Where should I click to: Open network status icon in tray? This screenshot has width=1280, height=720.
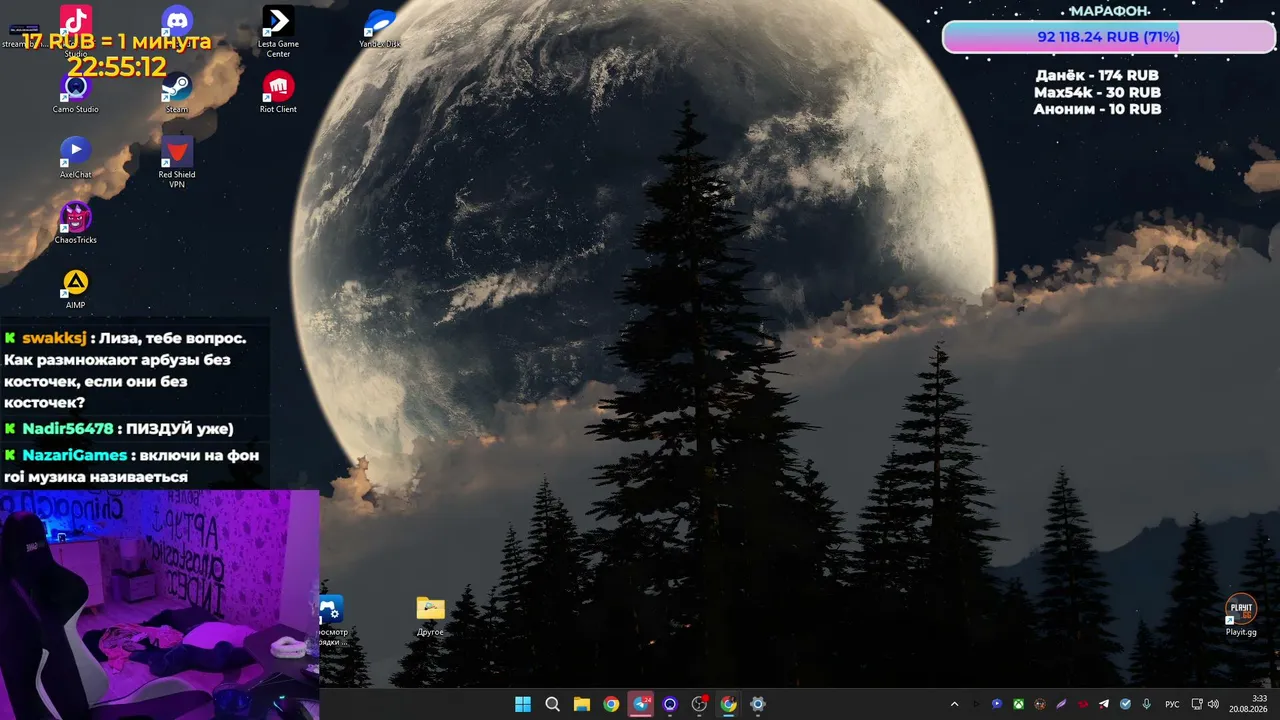(x=1198, y=704)
